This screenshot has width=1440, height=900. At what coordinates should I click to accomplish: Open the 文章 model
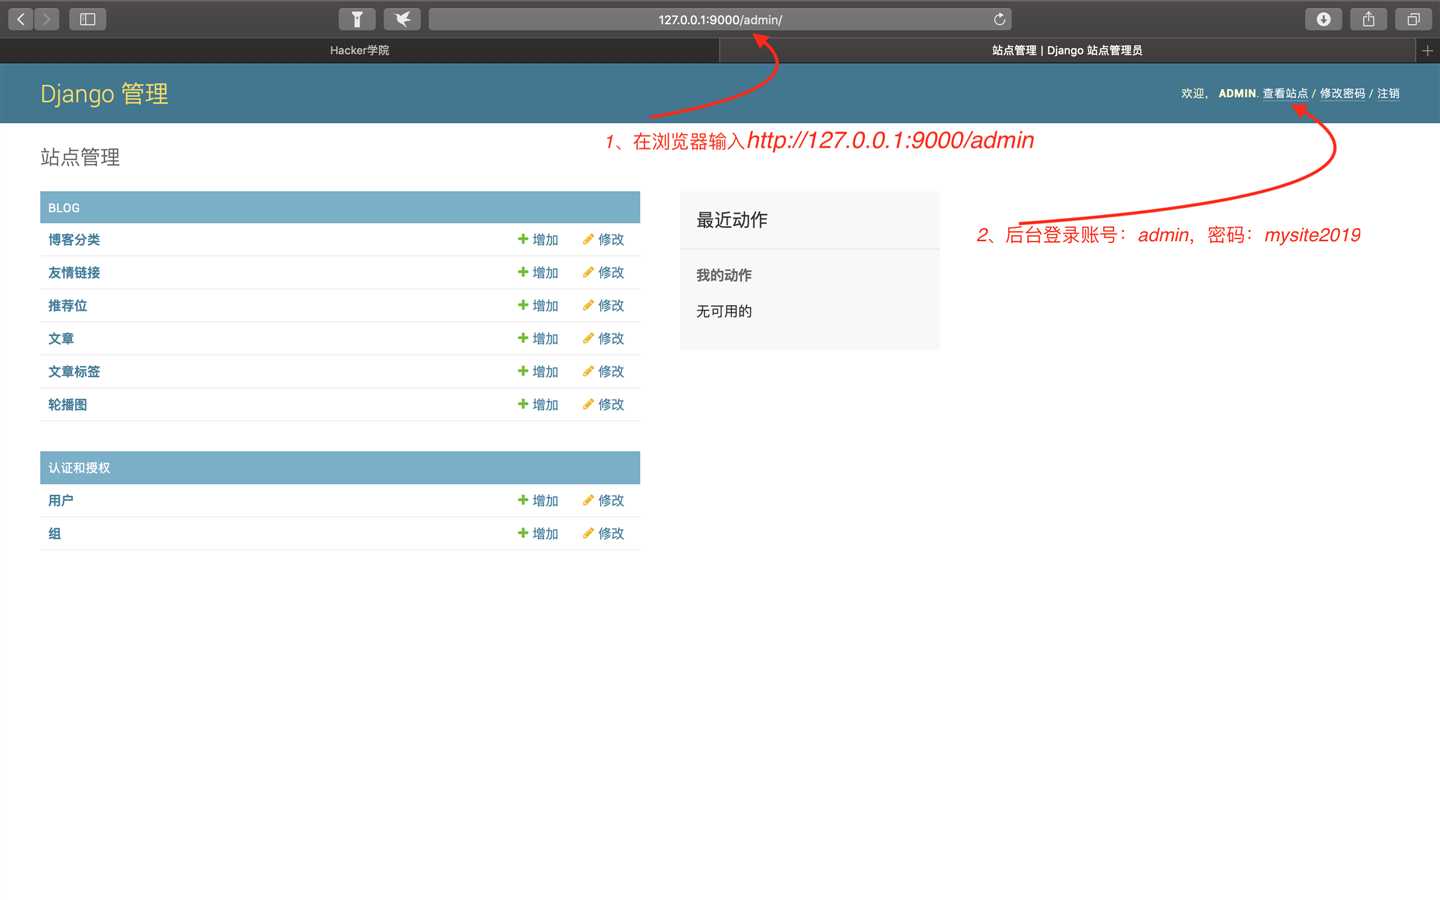61,339
